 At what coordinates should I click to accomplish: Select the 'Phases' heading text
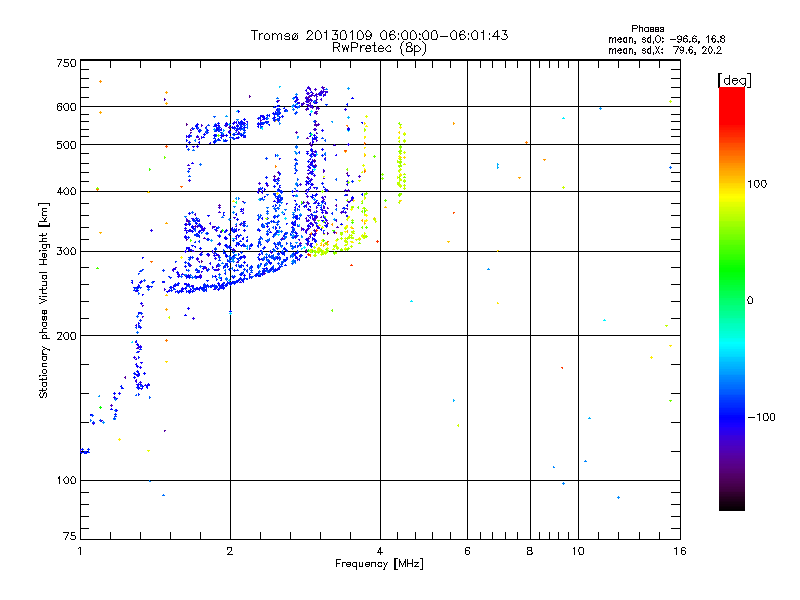coord(647,29)
